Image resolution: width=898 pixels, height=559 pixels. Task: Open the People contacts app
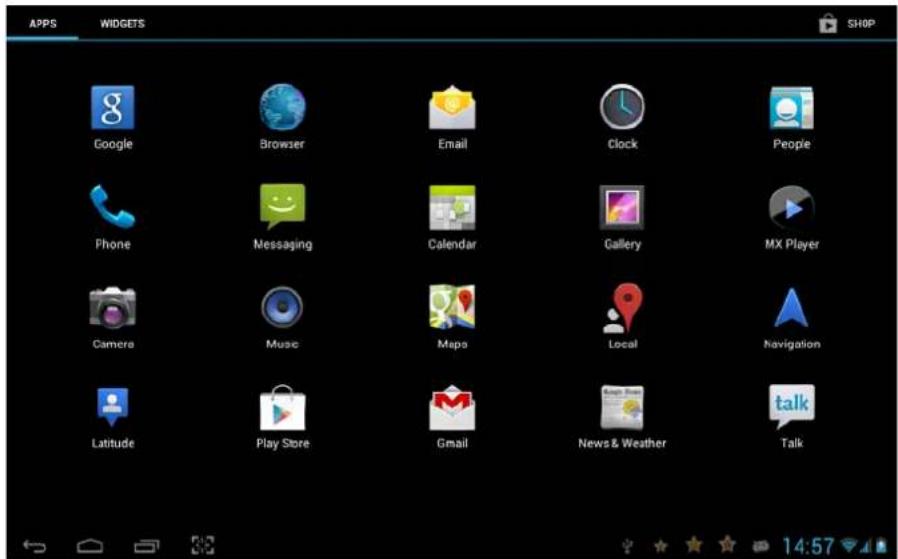(x=791, y=108)
